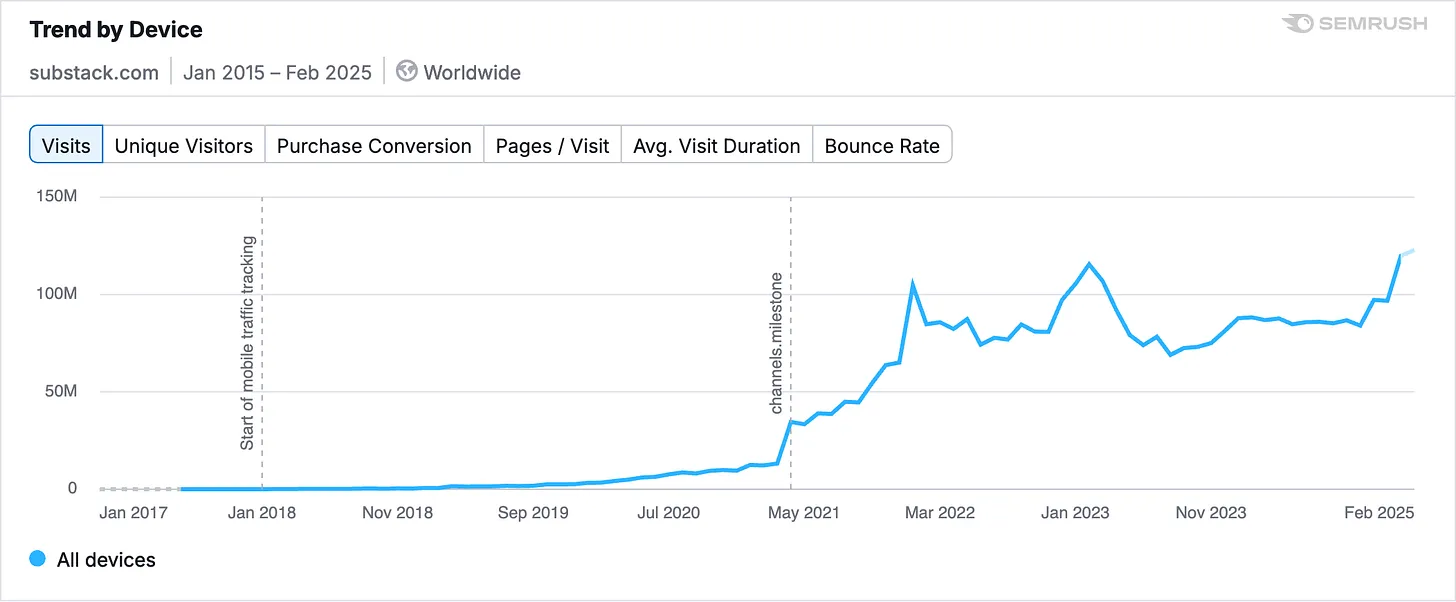This screenshot has width=1456, height=602.
Task: Switch to the Unique Visitors tab
Action: coord(183,145)
